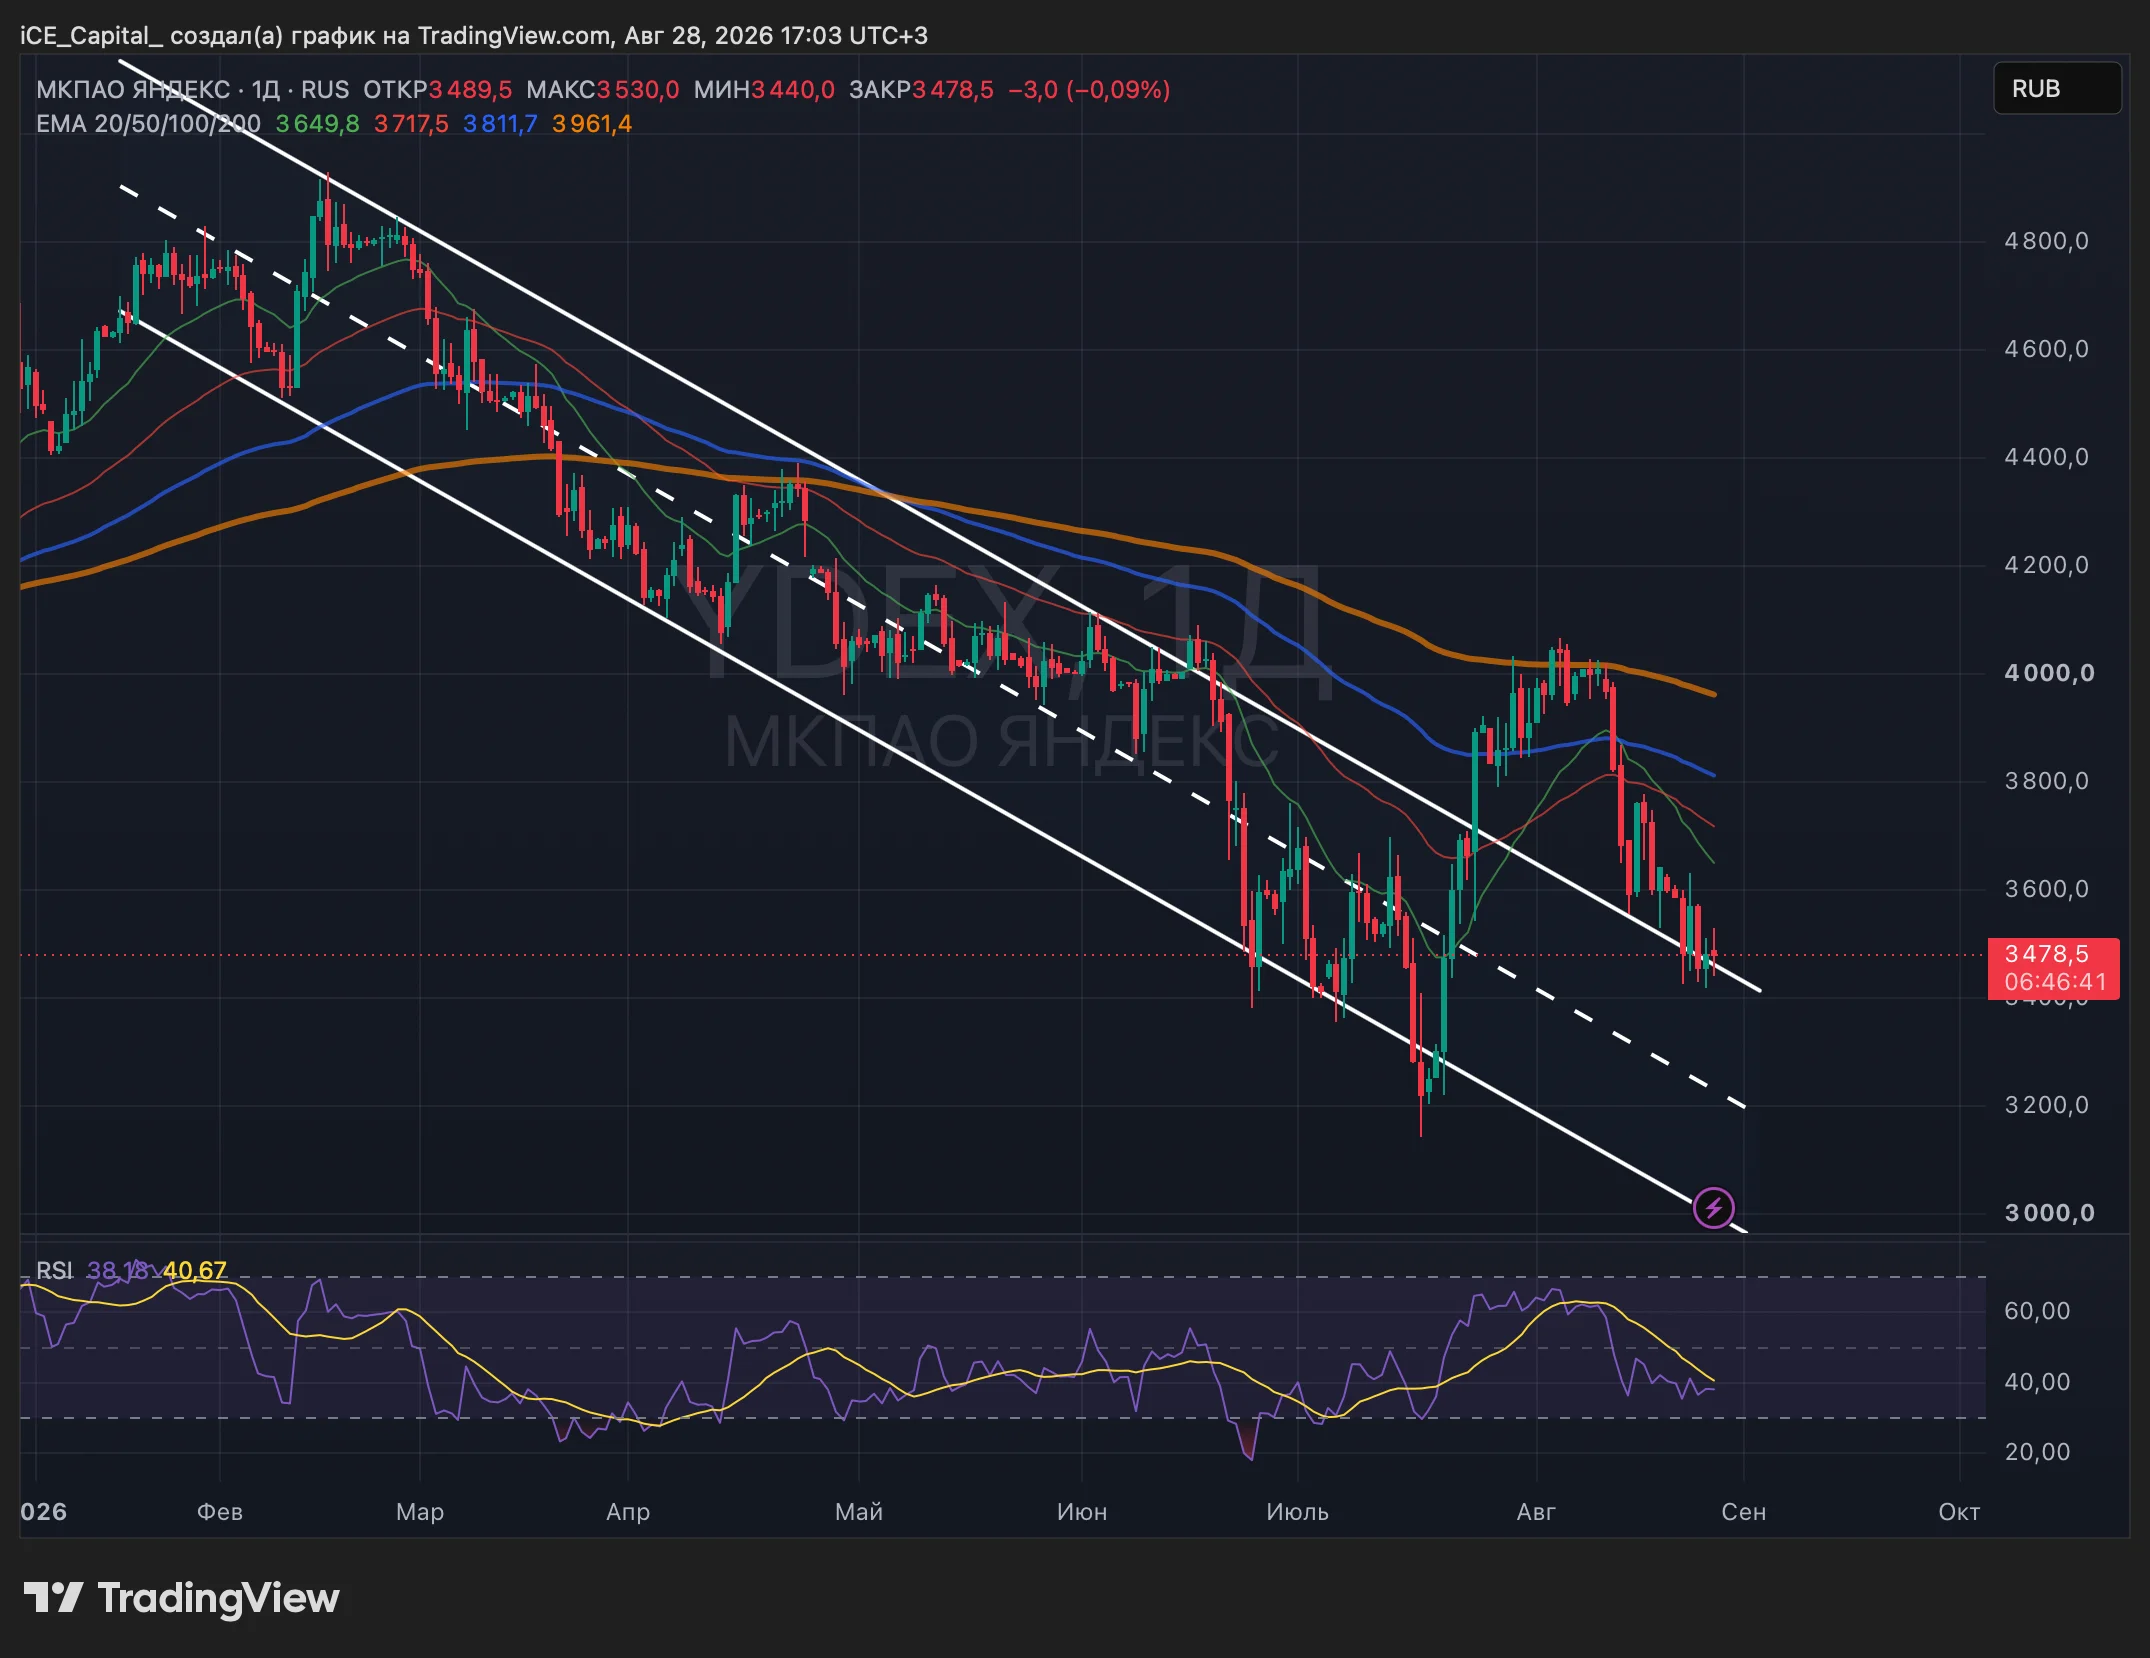Click the Фев label on time axis

(220, 1512)
